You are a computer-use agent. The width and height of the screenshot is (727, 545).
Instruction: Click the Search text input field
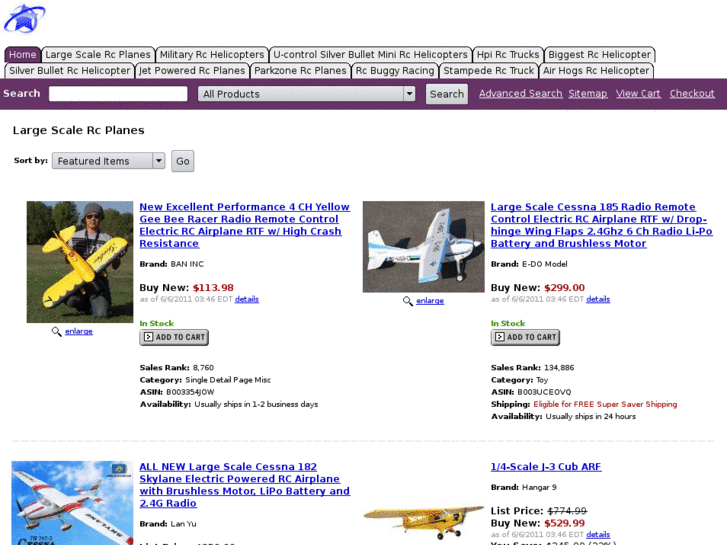pyautogui.click(x=118, y=94)
